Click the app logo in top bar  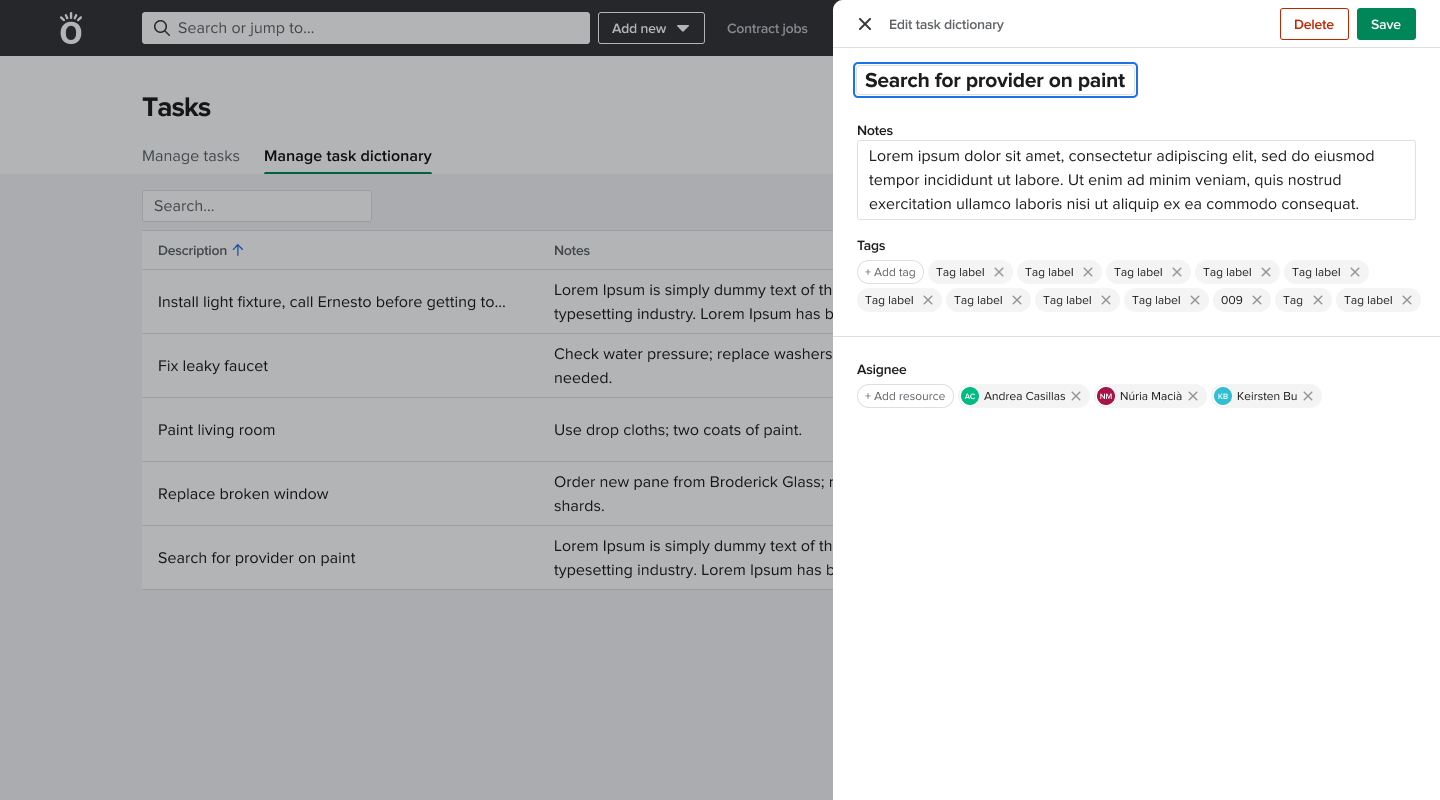[x=71, y=28]
